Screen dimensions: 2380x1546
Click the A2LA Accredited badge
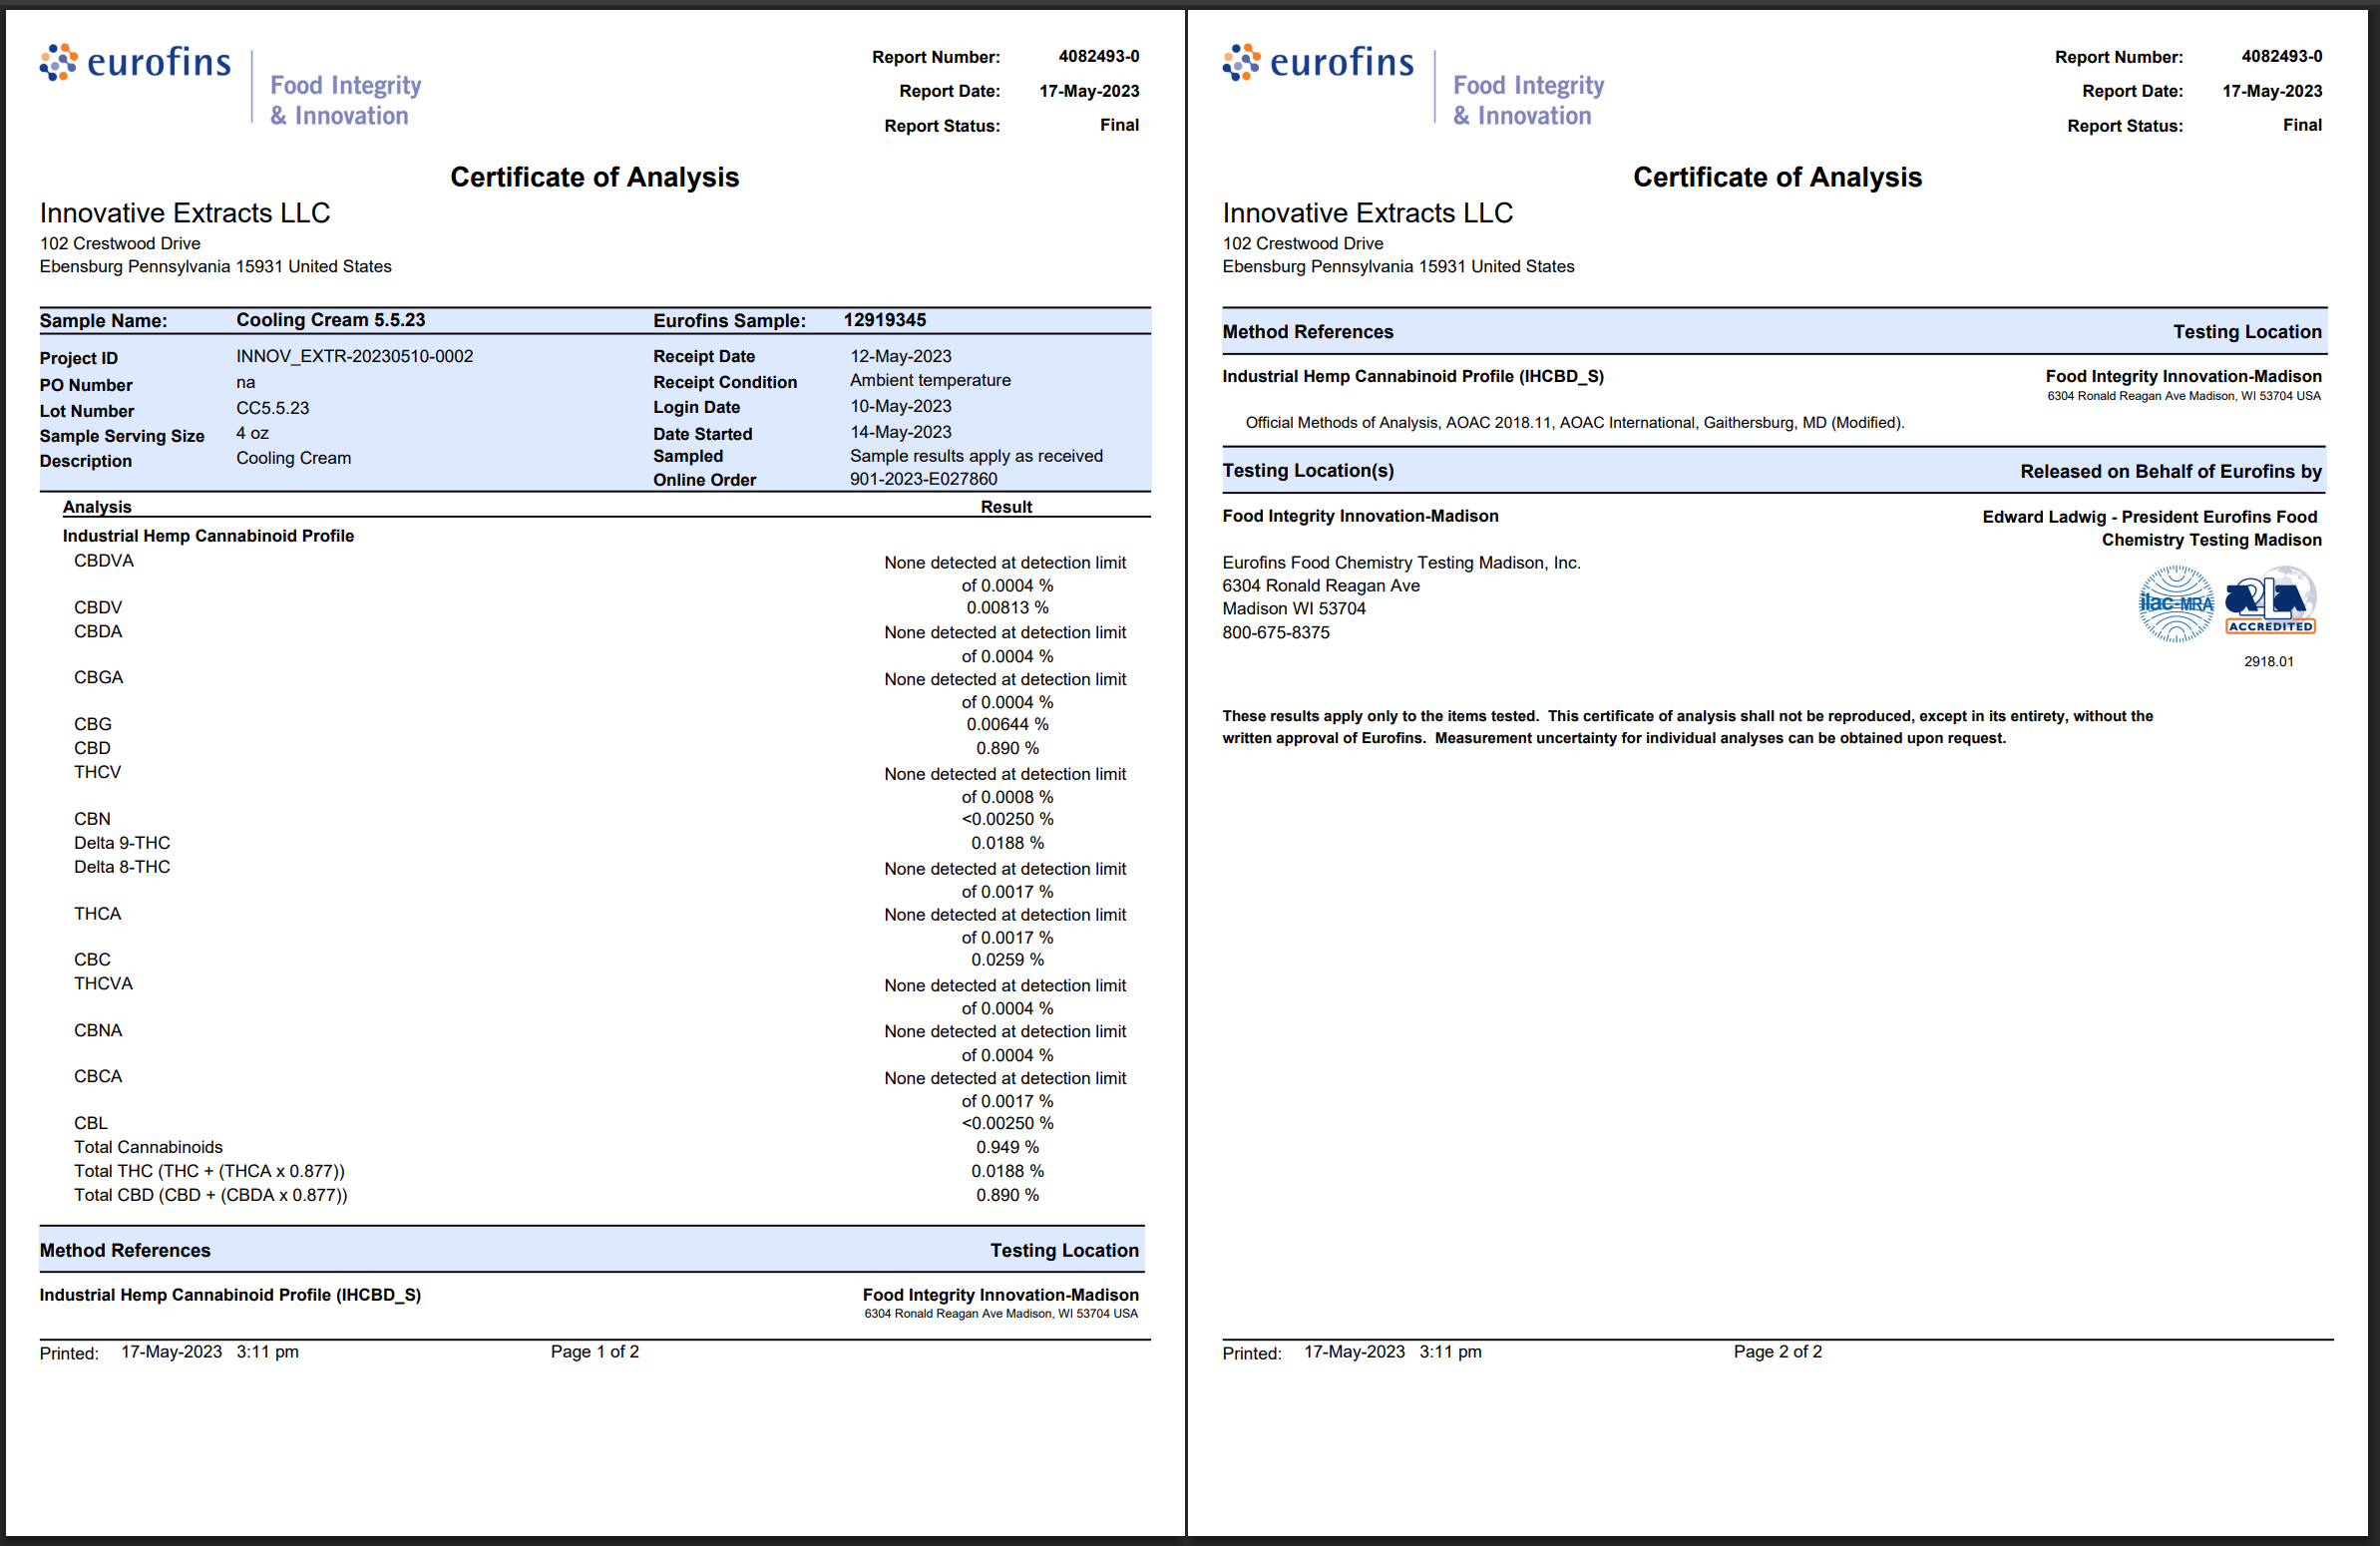[2270, 601]
